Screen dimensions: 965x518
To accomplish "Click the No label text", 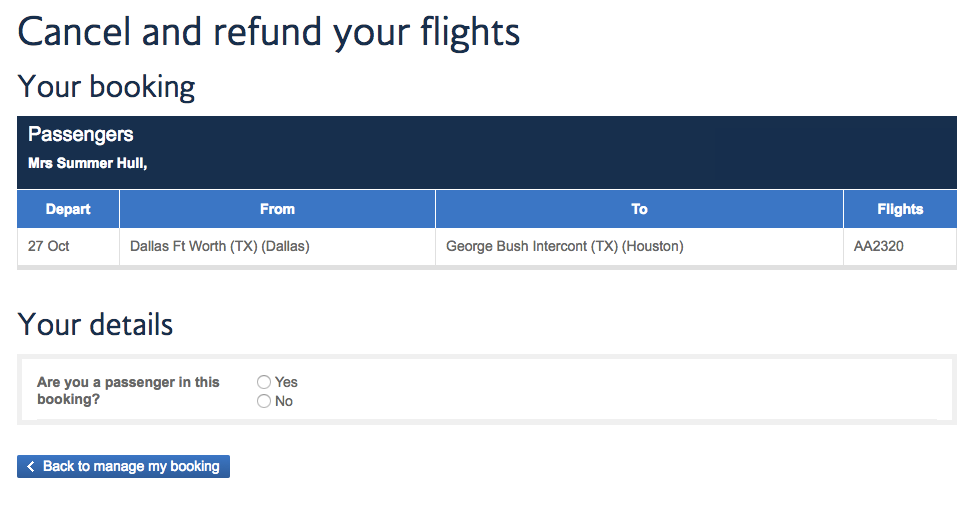I will pos(284,401).
